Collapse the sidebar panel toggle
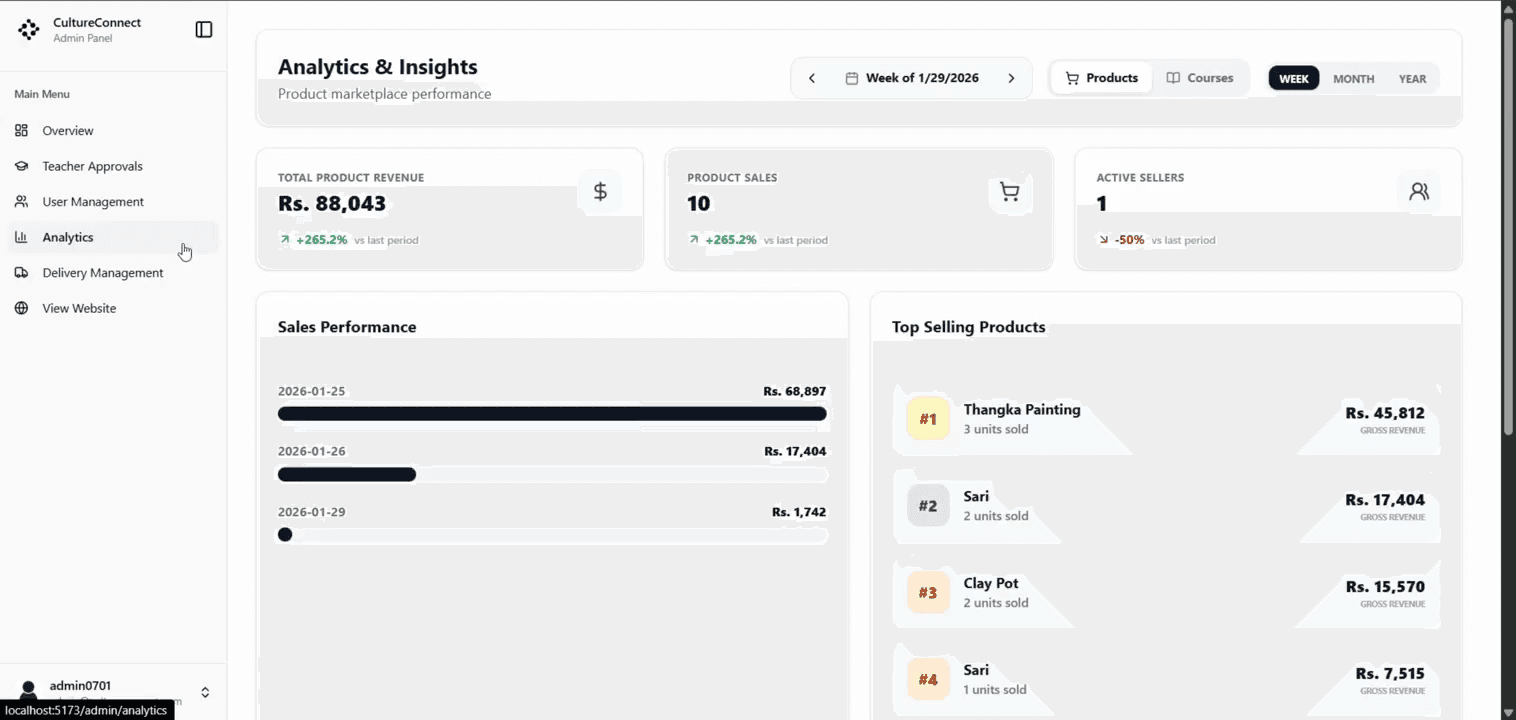Screen dimensions: 1516x720 [204, 30]
